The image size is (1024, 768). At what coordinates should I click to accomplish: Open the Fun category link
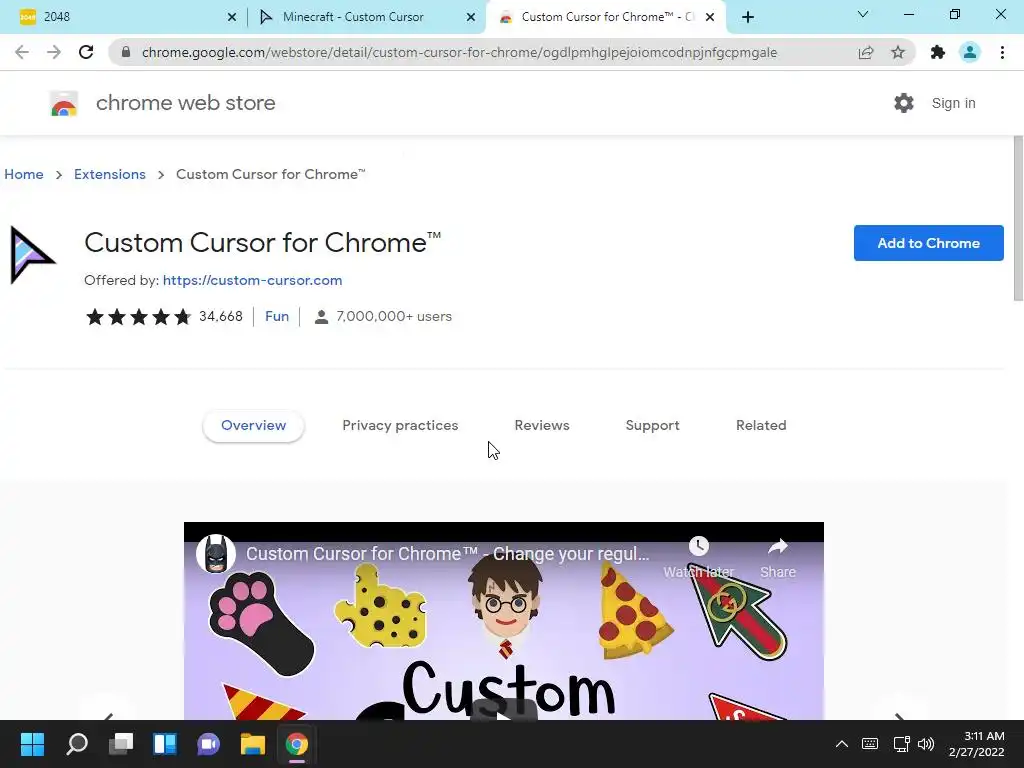[x=277, y=317]
